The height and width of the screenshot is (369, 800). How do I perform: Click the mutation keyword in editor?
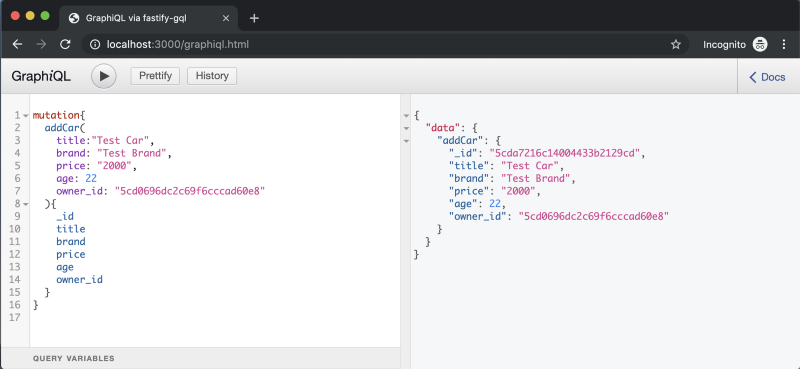(x=56, y=116)
